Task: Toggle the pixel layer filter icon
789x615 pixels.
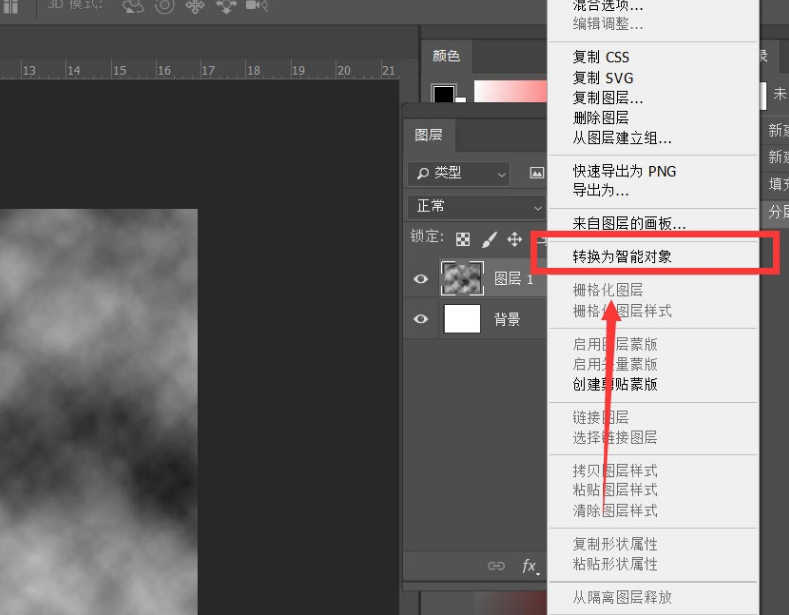Action: (536, 173)
